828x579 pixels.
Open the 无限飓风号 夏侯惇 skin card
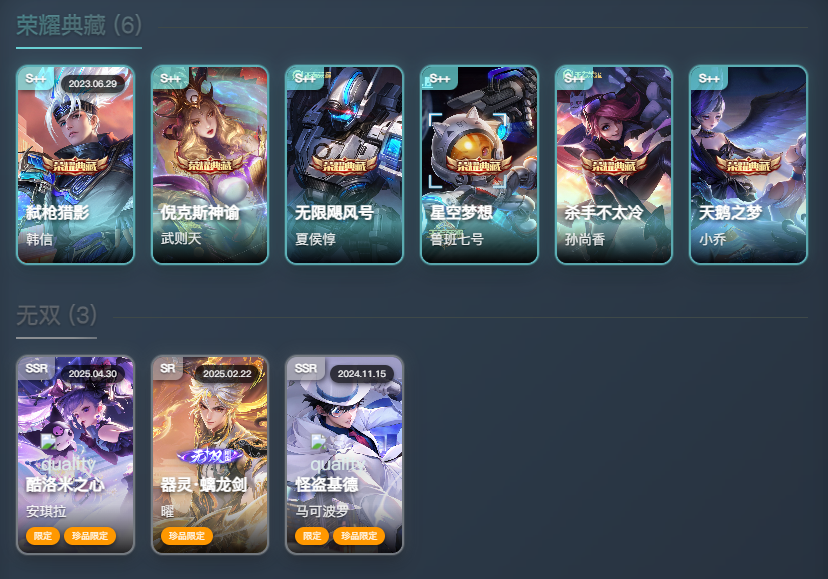344,165
